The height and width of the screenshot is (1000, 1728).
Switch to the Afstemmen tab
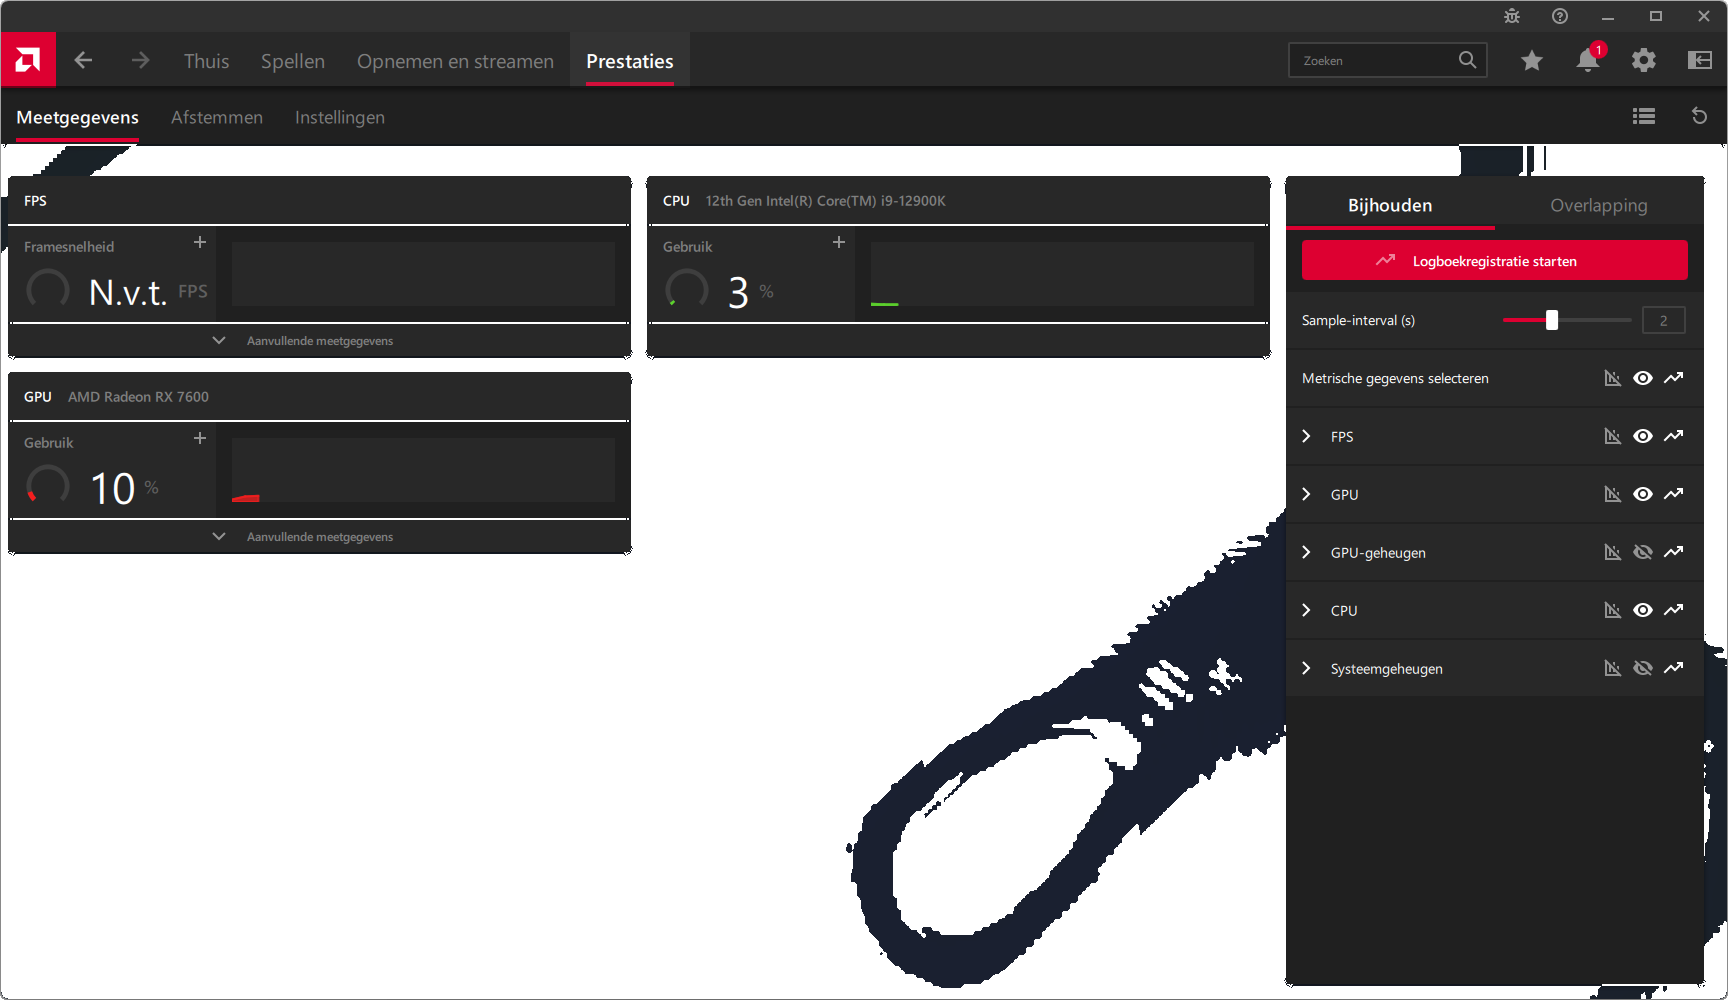pyautogui.click(x=216, y=117)
